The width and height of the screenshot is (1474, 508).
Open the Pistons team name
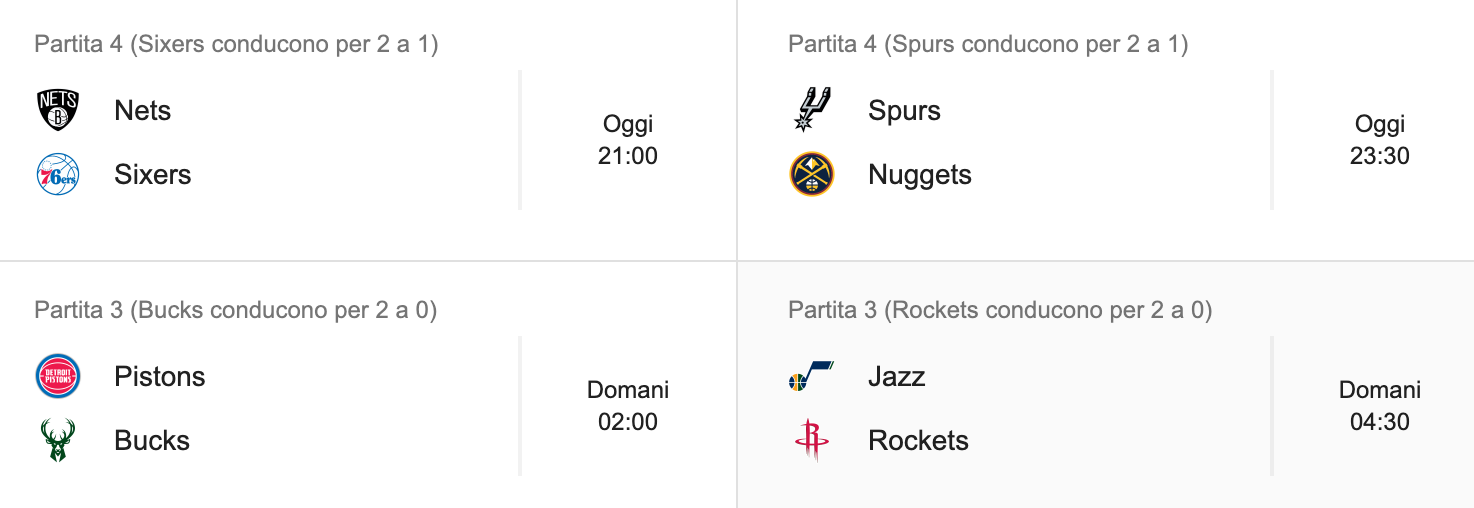[160, 376]
